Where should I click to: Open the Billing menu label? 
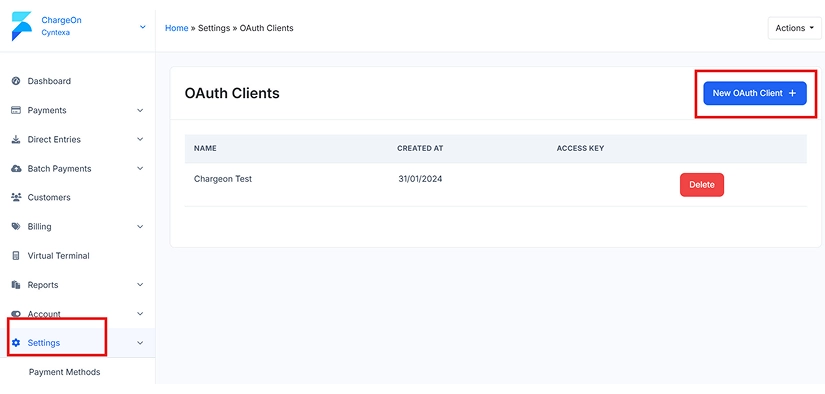[39, 227]
